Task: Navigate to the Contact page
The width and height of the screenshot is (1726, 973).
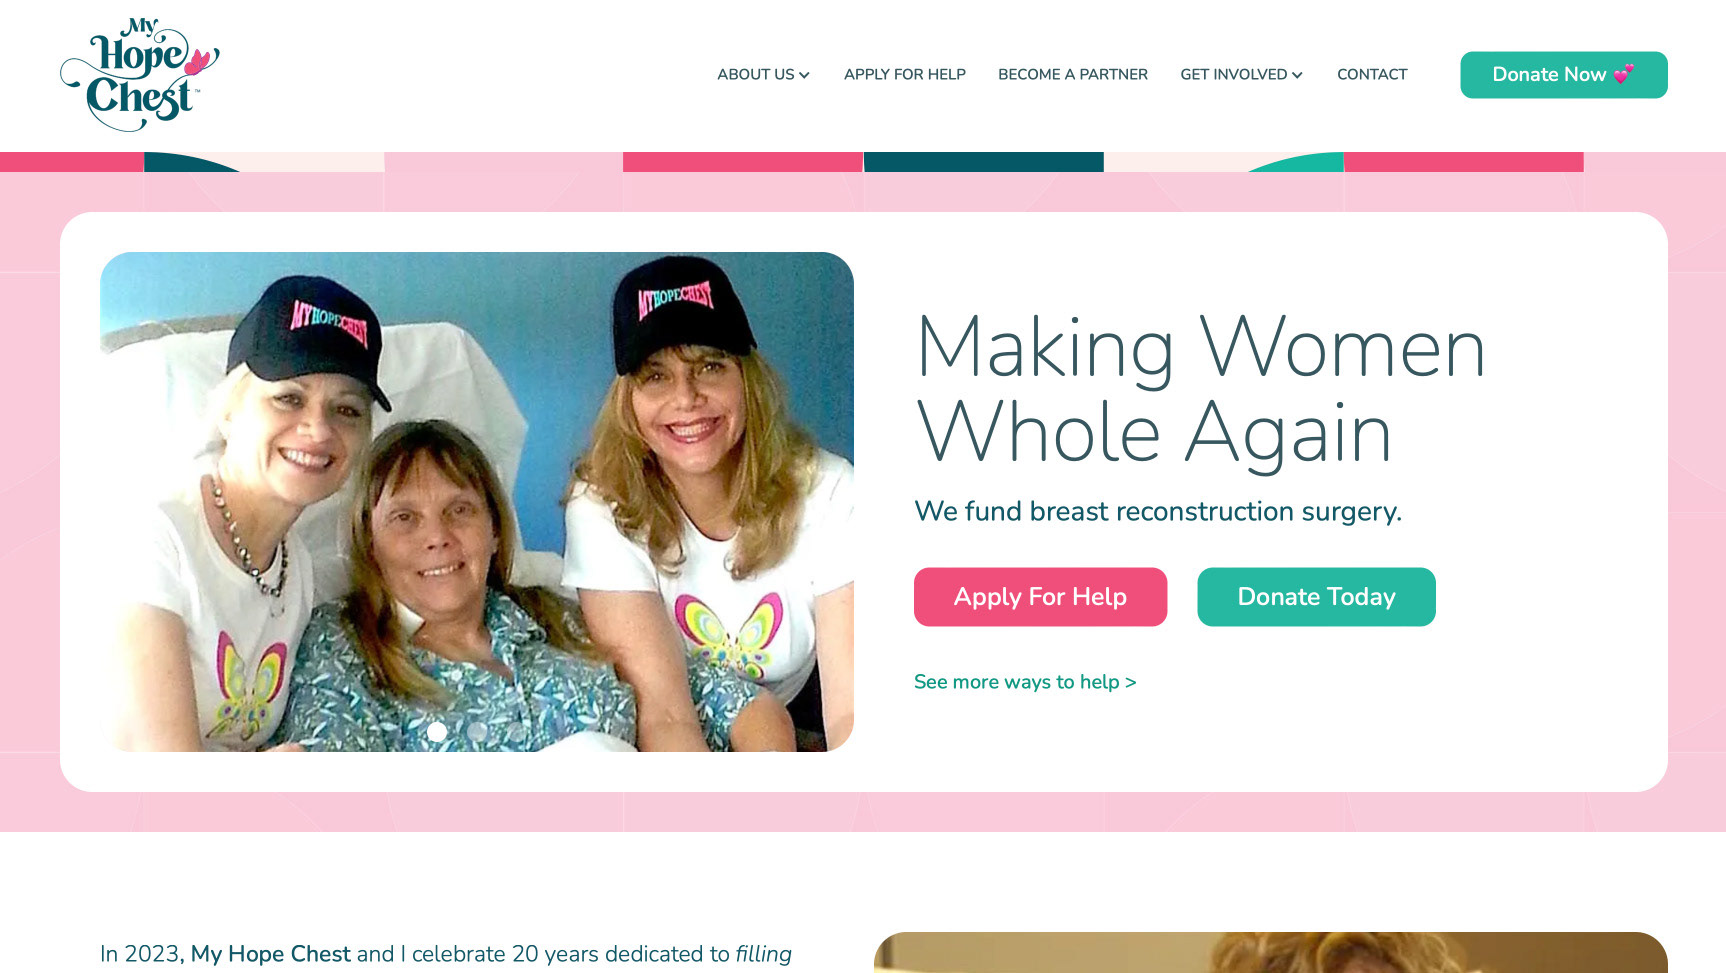Action: click(1372, 74)
